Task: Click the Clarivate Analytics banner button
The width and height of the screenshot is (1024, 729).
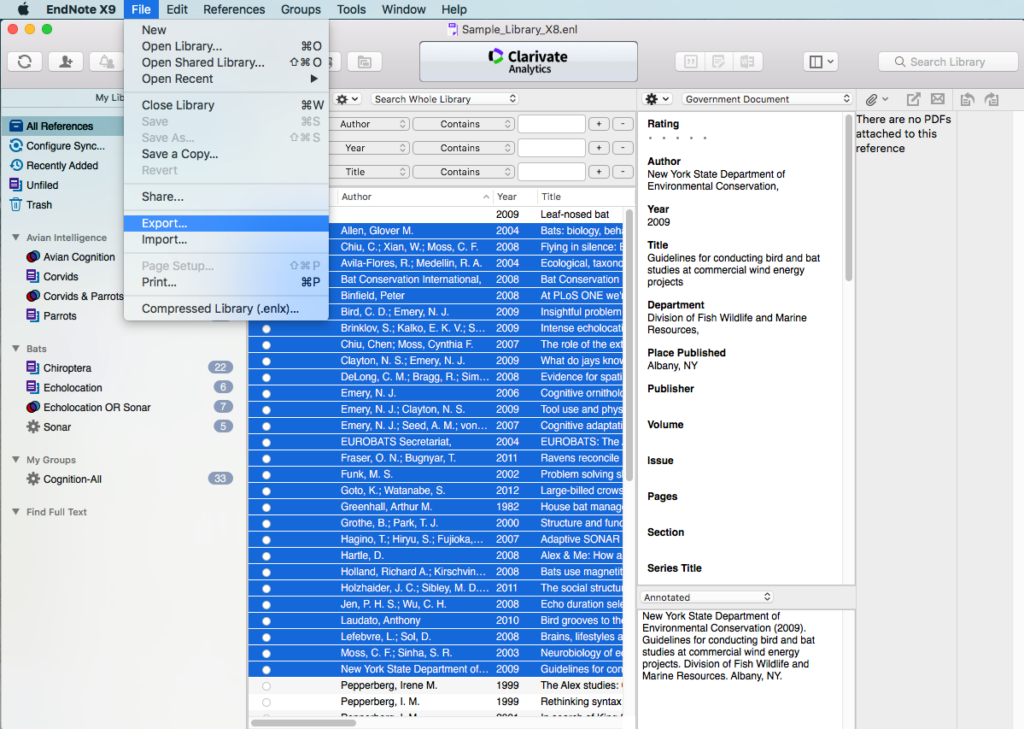Action: click(528, 62)
